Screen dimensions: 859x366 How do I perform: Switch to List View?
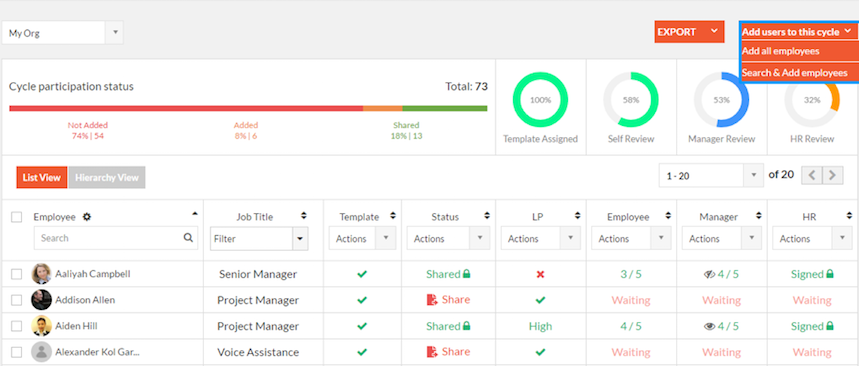pos(42,178)
